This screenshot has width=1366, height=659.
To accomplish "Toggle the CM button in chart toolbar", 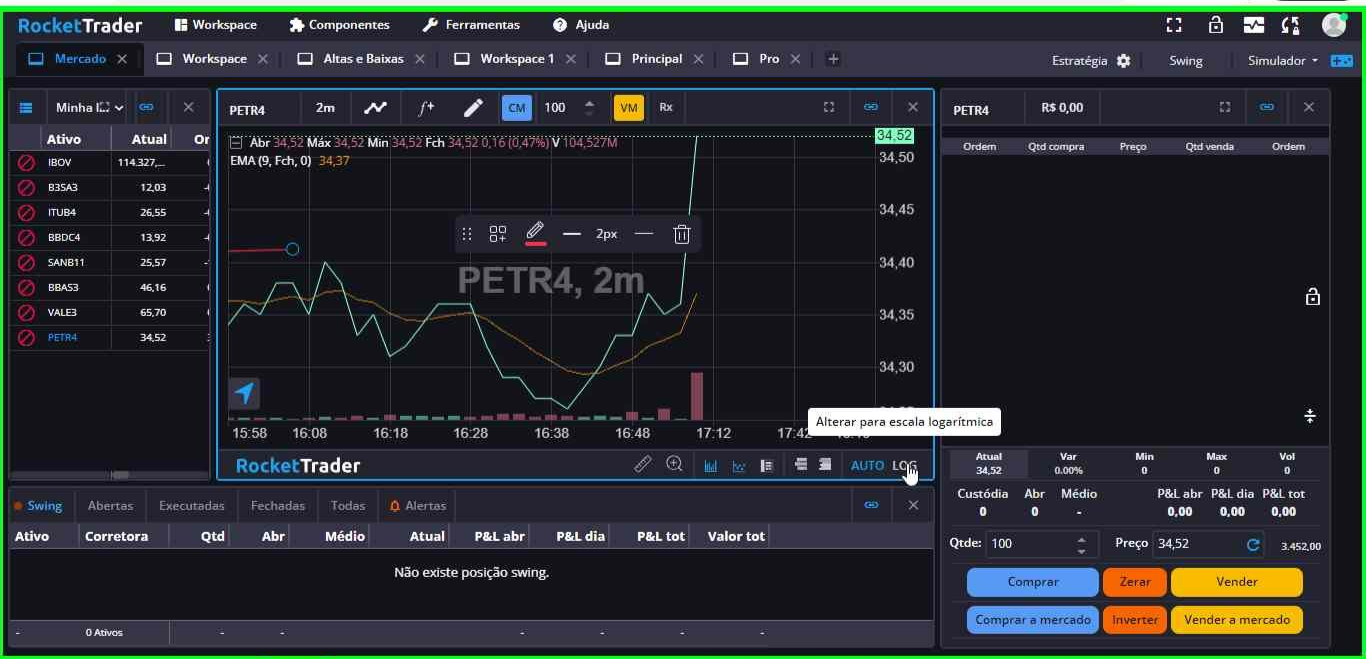I will click(516, 107).
